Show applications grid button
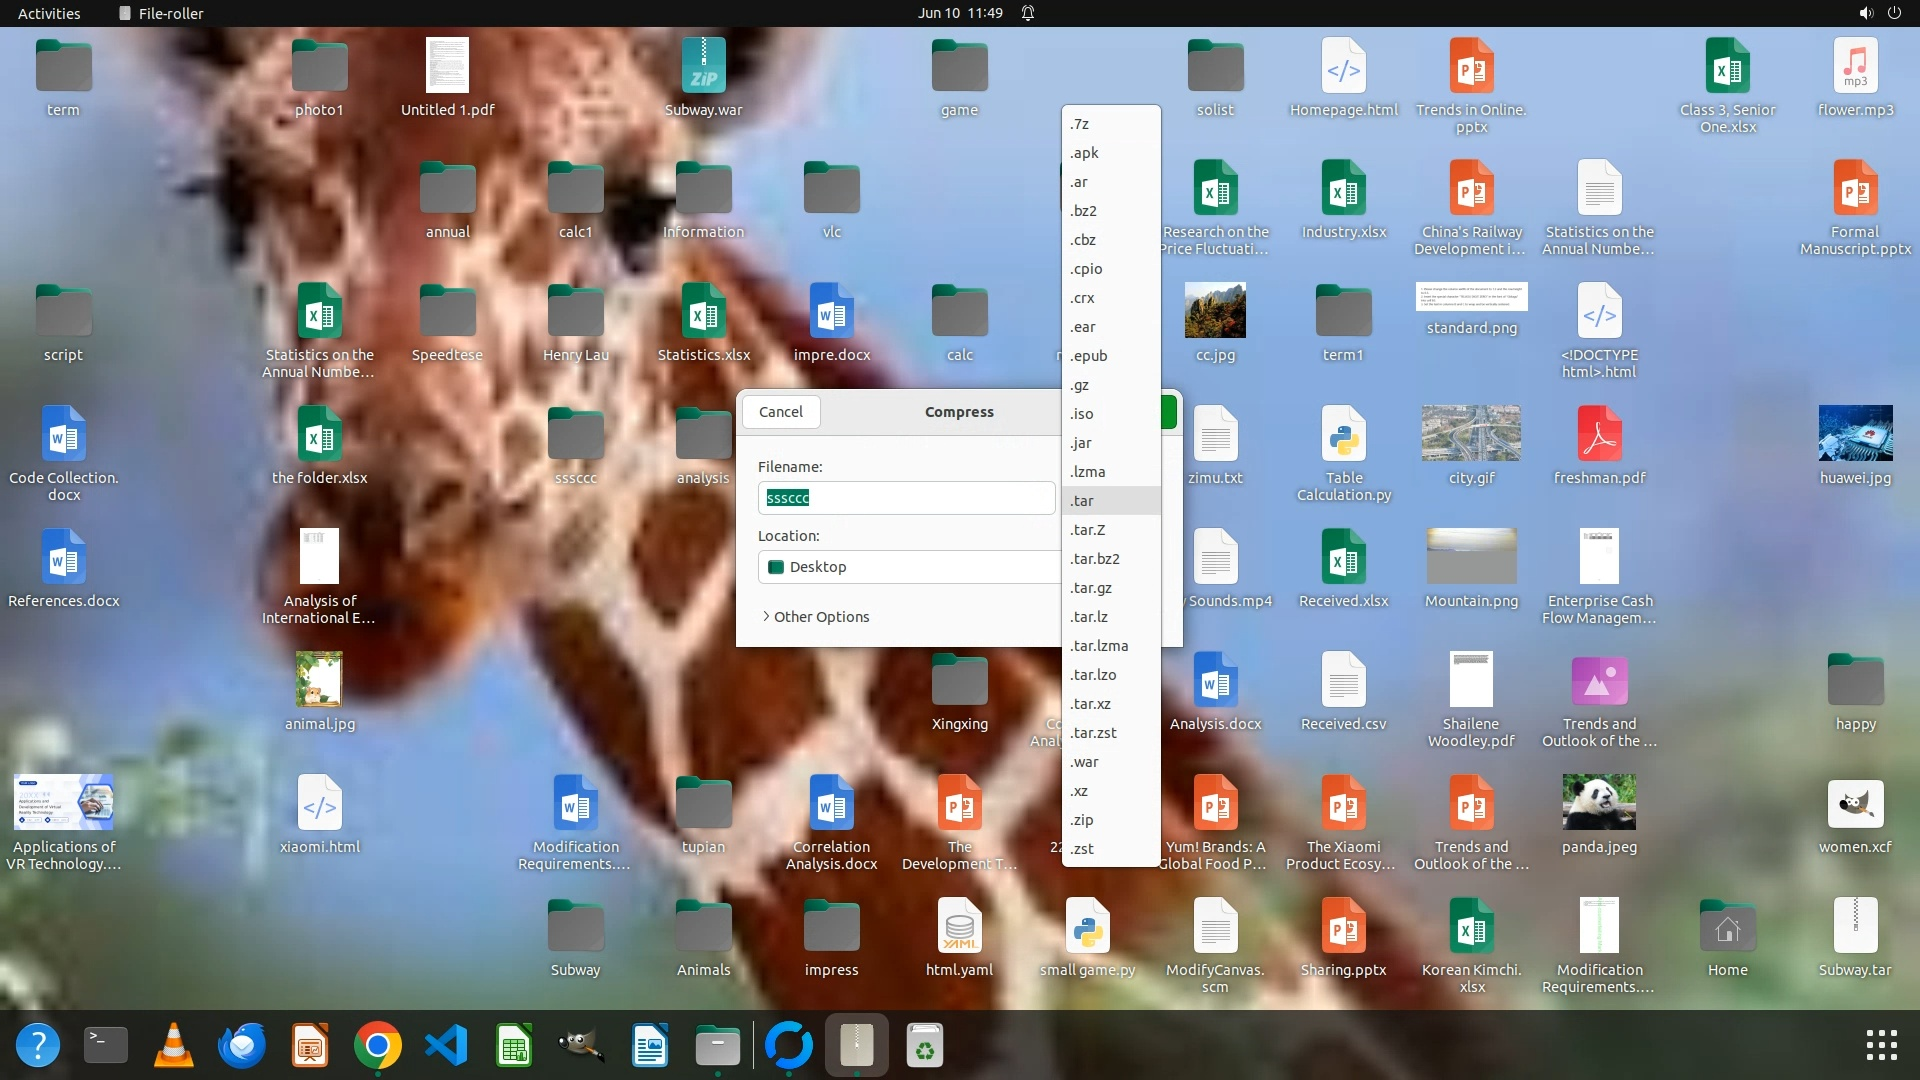This screenshot has height=1080, width=1920. 1881,1046
